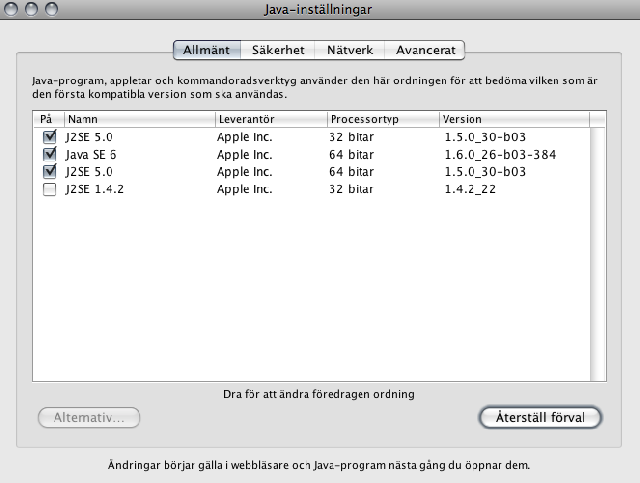Image resolution: width=640 pixels, height=483 pixels.
Task: Click Apple Inc. in Java SE 6 row
Action: tap(244, 155)
